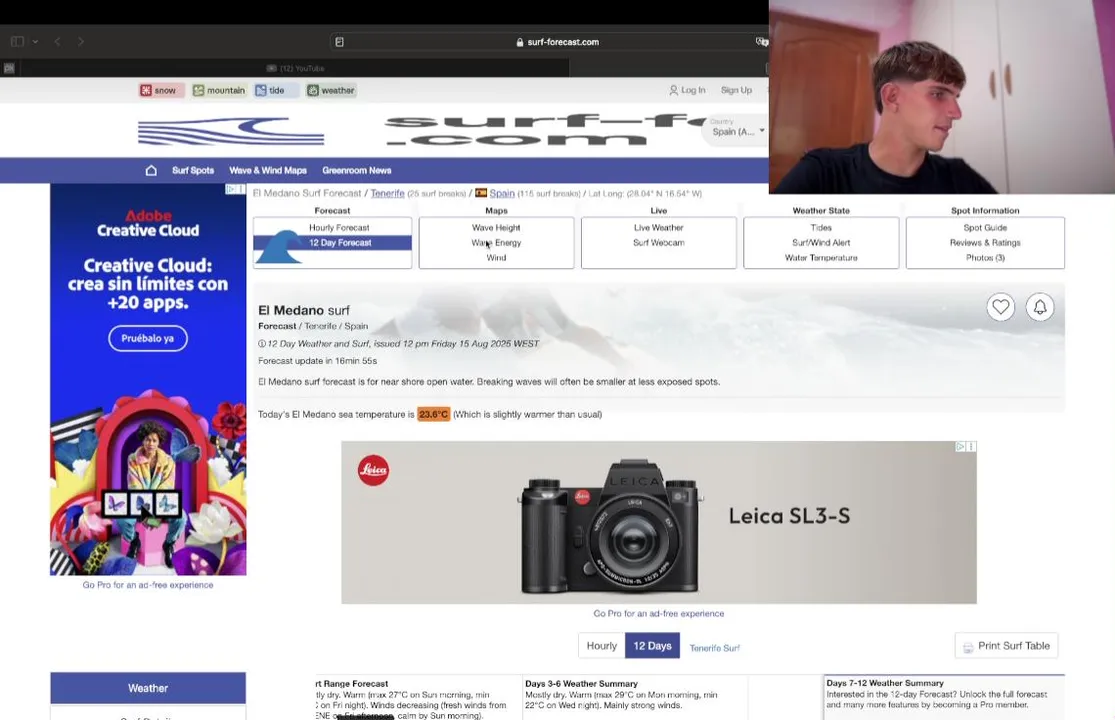Open the Country dropdown showing Spain
Image resolution: width=1115 pixels, height=720 pixels.
[737, 131]
